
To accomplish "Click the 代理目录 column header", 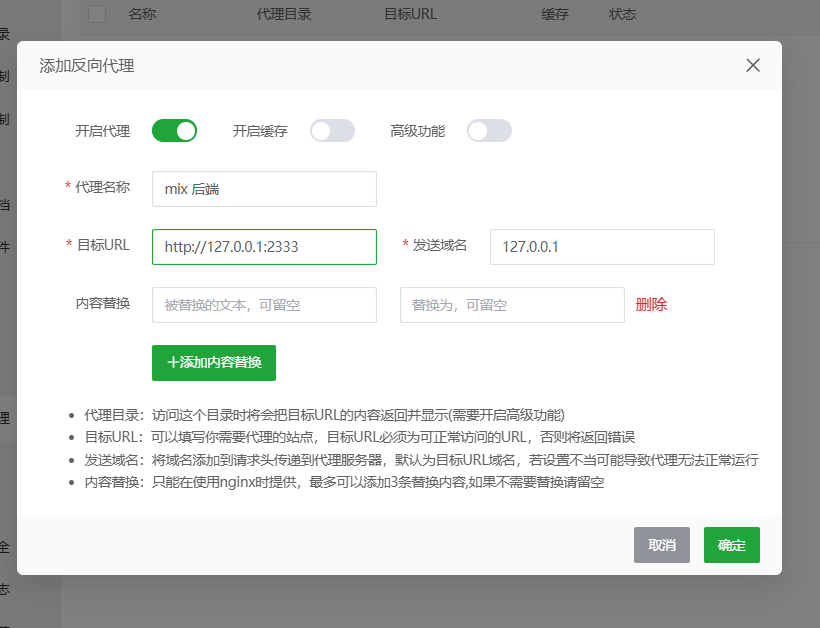I will click(283, 14).
